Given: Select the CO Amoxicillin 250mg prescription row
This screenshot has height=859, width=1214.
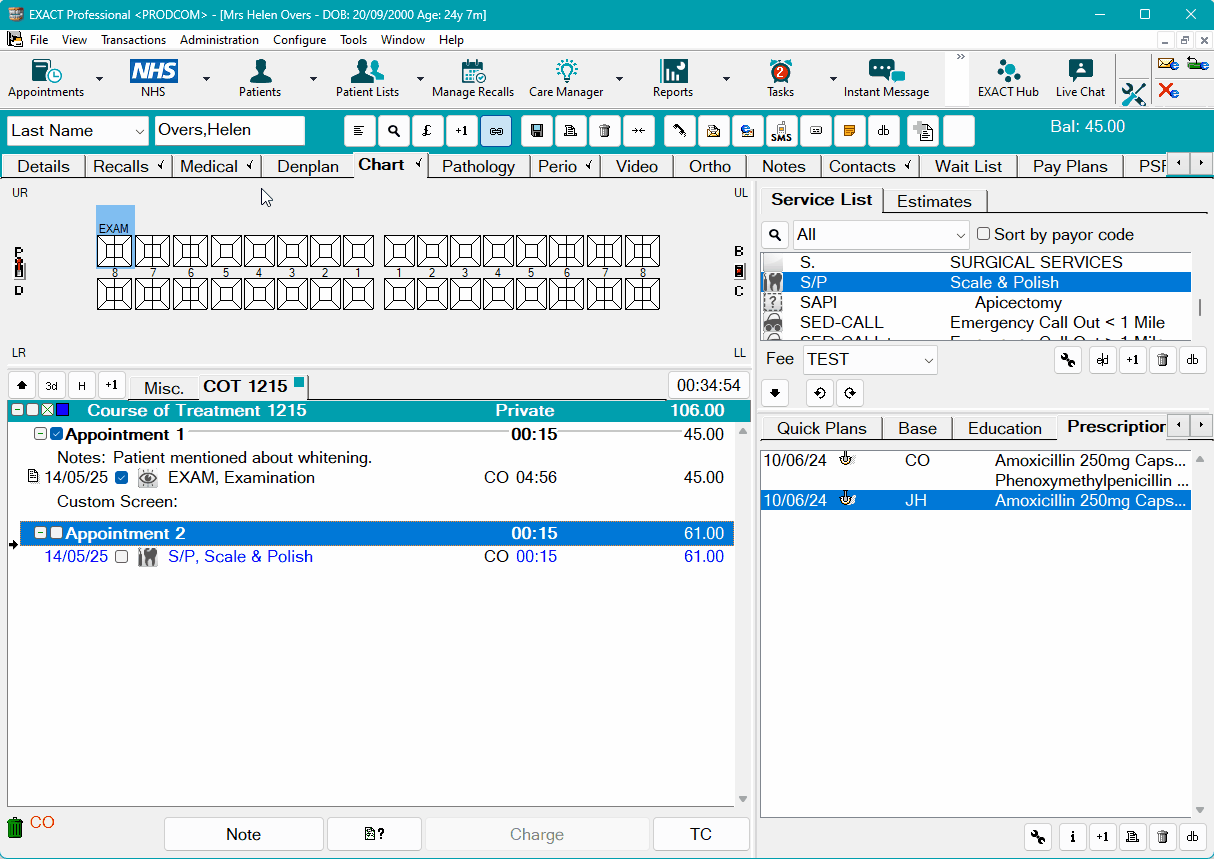Looking at the screenshot, I should click(x=975, y=460).
